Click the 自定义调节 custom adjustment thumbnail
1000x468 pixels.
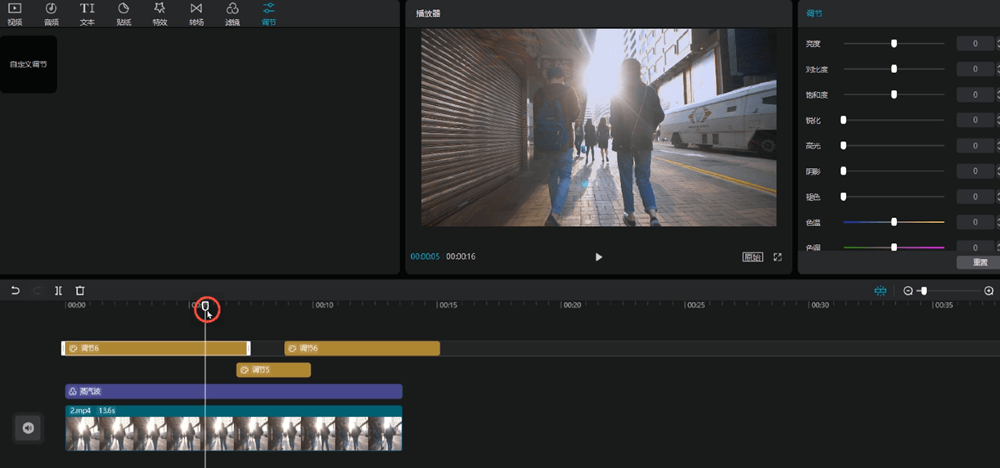28,64
